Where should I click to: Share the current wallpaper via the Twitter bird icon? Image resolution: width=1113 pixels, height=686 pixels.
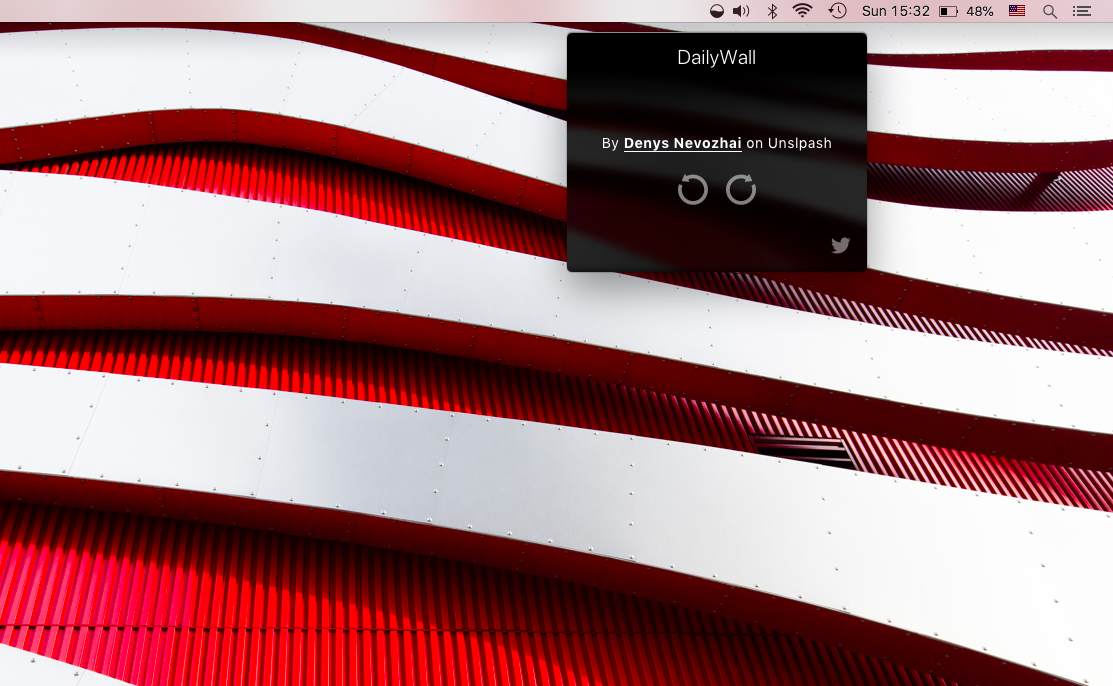pos(840,245)
